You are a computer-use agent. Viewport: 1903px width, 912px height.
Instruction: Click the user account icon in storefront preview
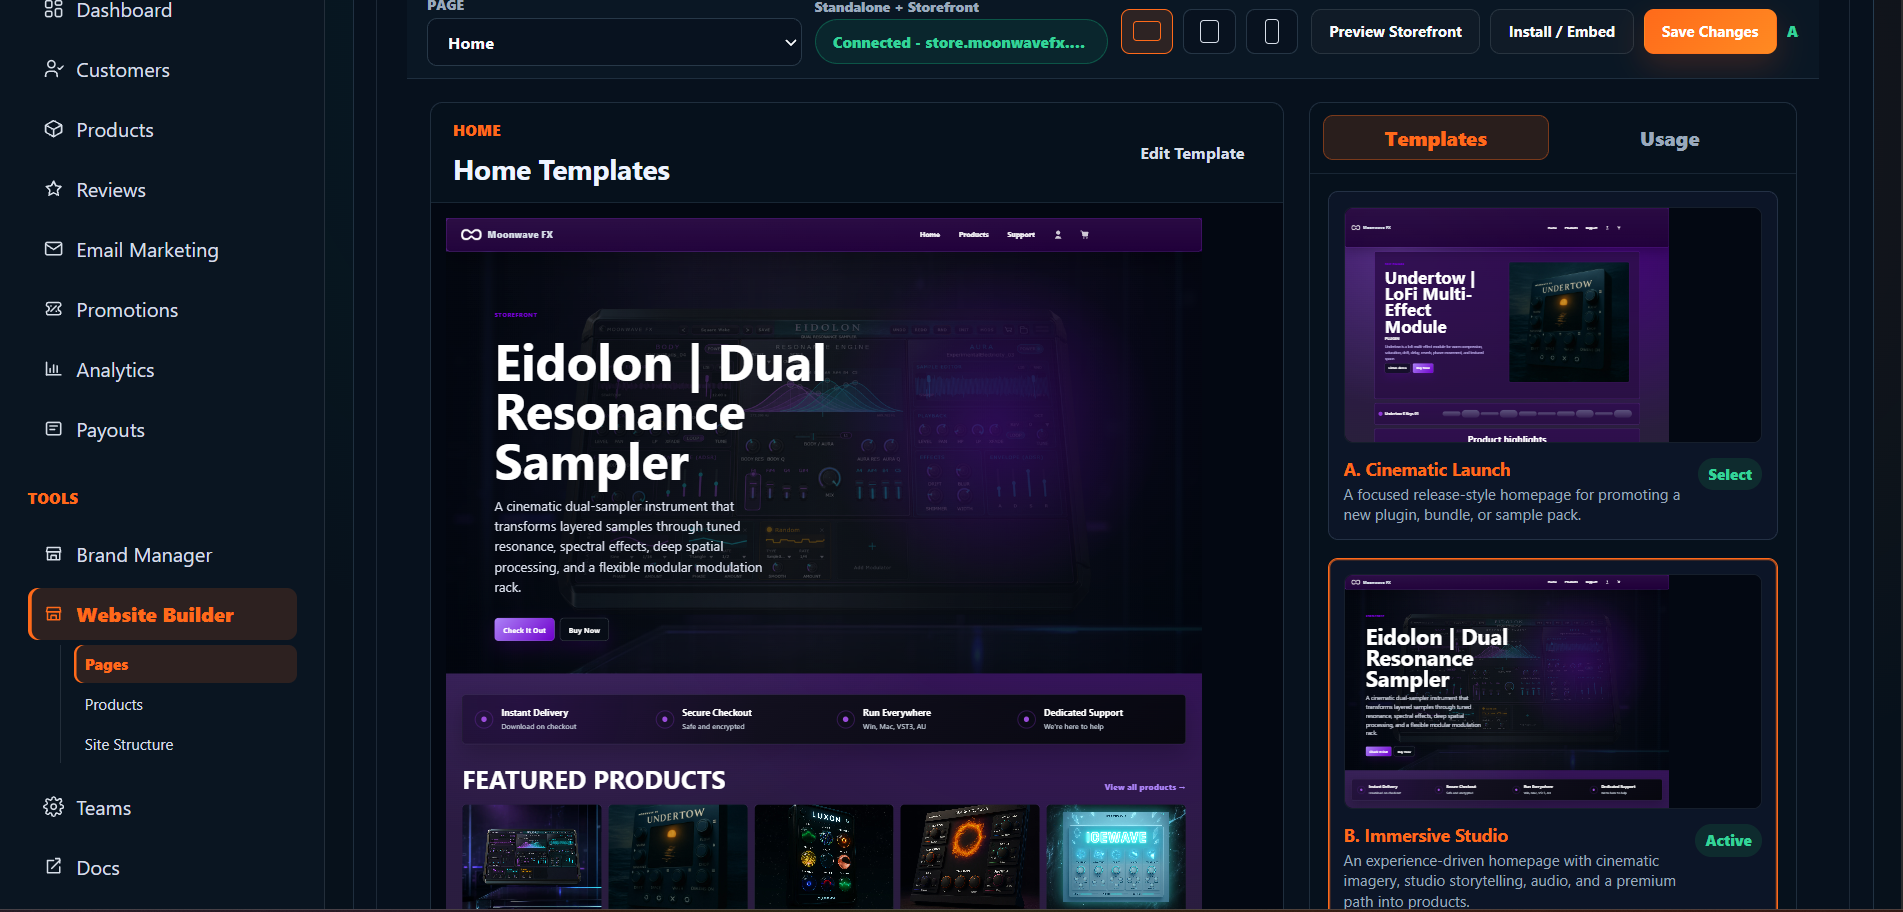[x=1058, y=235]
